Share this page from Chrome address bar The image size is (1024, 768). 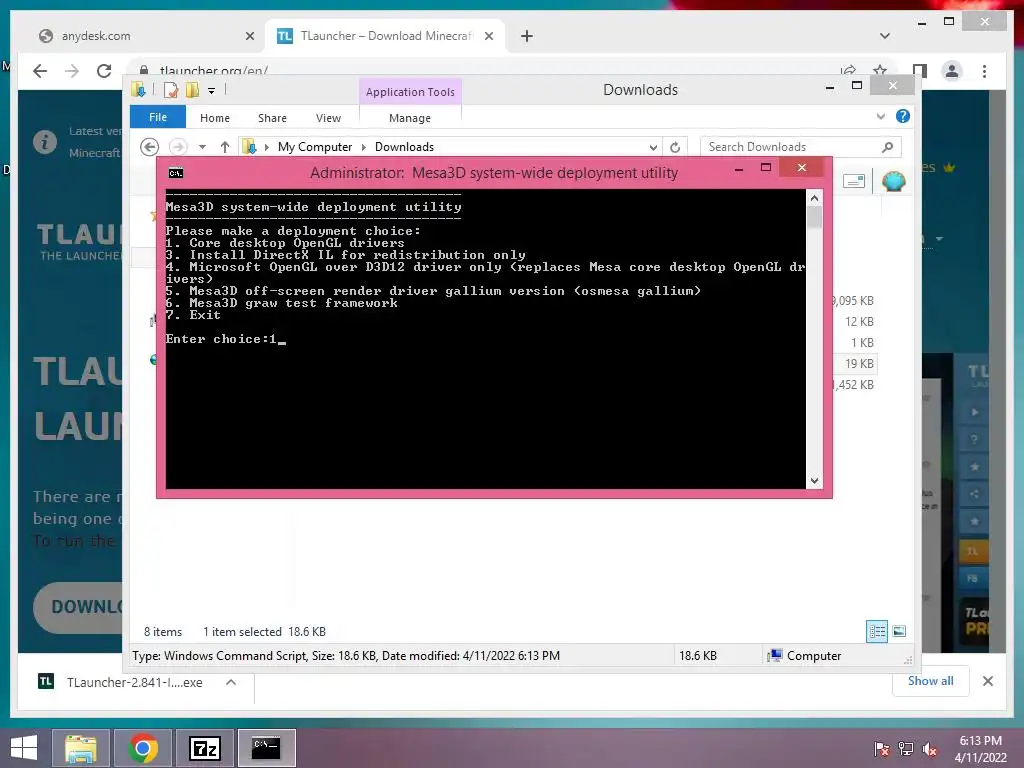click(848, 70)
